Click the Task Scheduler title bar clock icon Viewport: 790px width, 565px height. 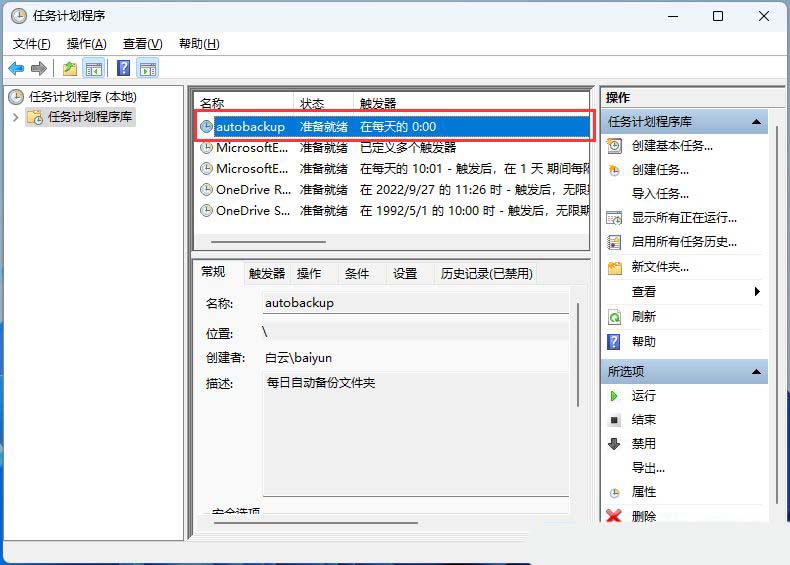point(19,16)
